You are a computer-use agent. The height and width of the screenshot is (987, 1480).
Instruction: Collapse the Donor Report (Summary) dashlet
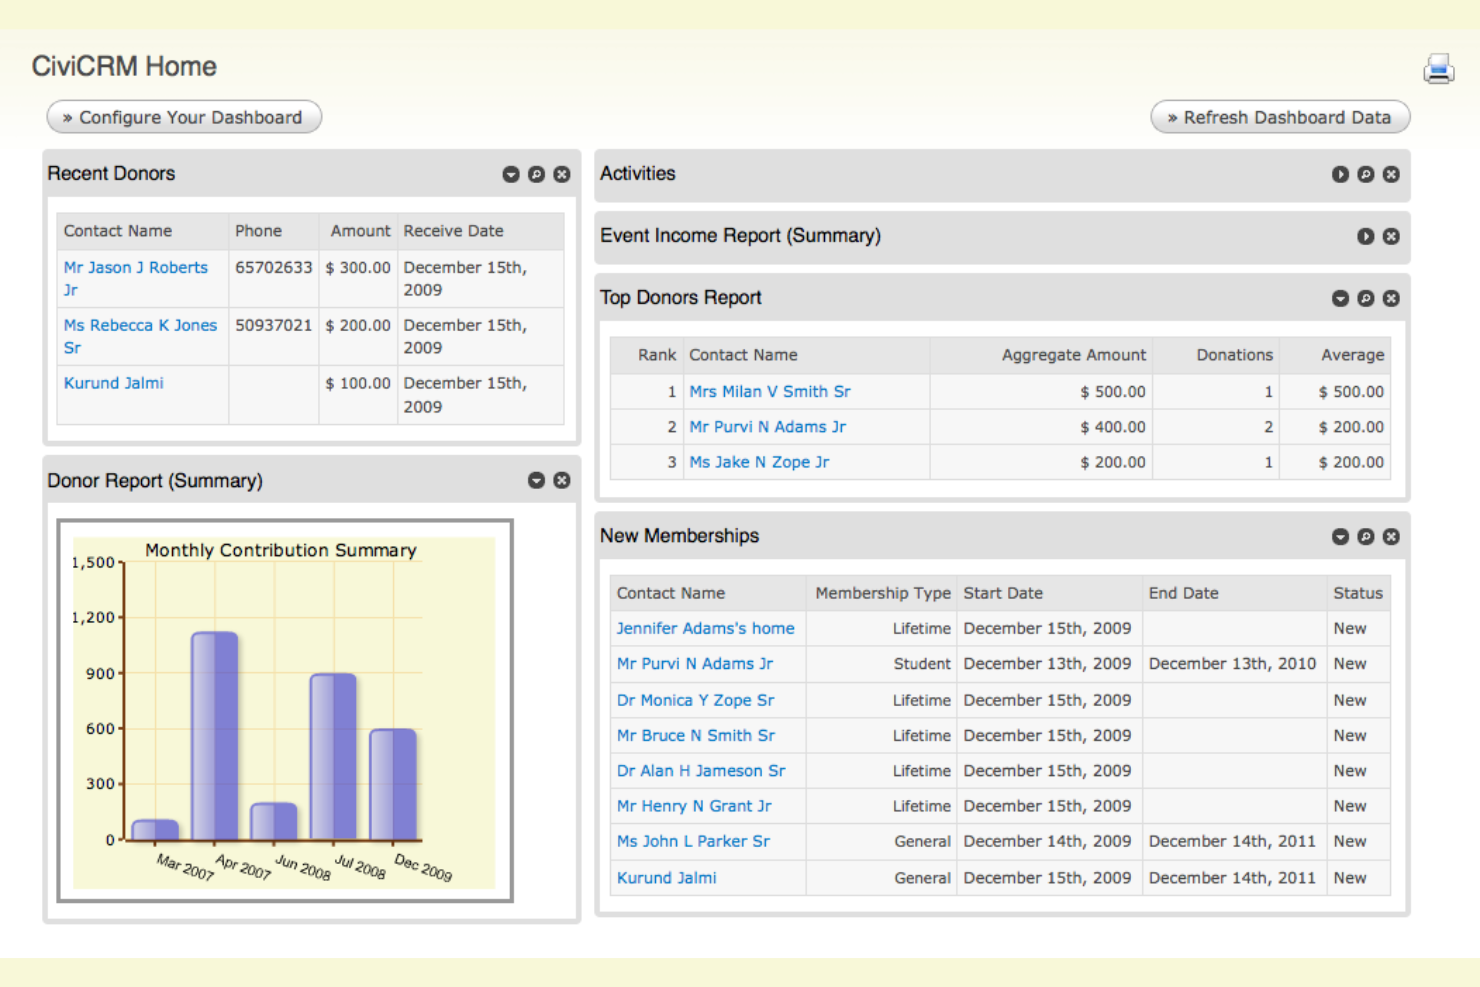click(536, 480)
